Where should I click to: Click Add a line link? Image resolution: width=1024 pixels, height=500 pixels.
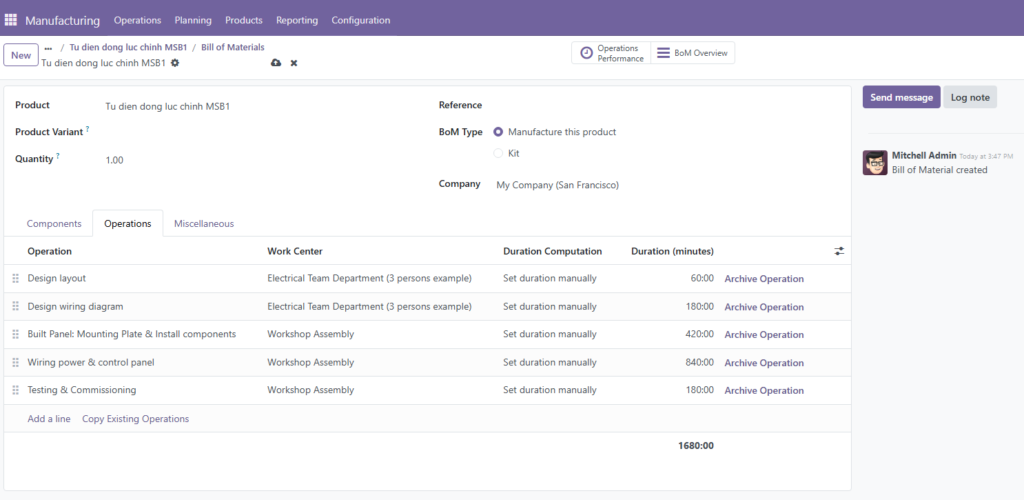49,419
